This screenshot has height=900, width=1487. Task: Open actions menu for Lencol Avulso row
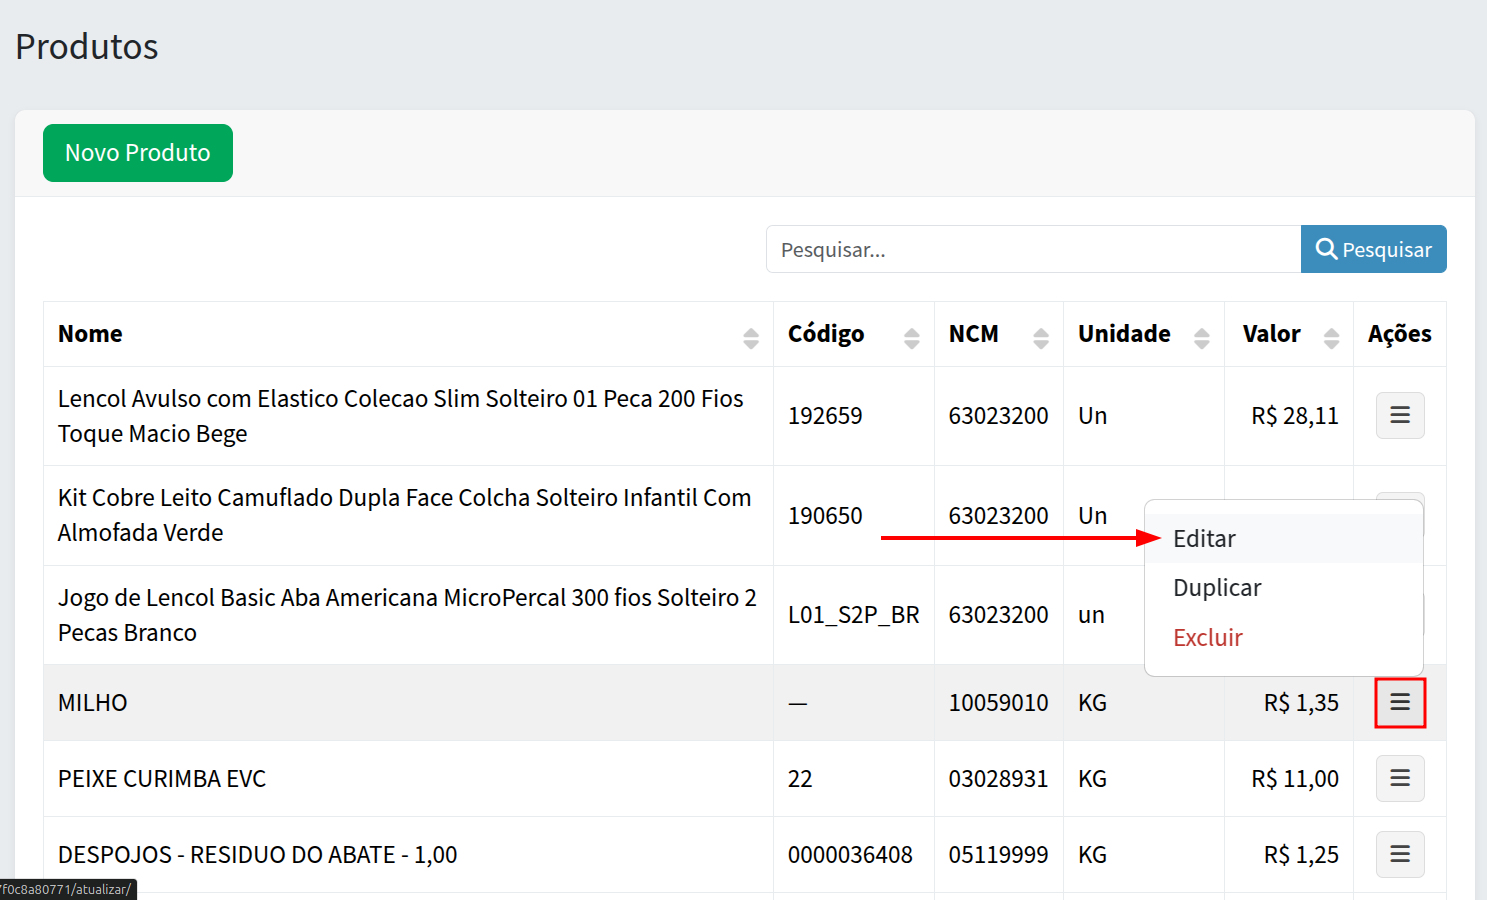pos(1399,415)
